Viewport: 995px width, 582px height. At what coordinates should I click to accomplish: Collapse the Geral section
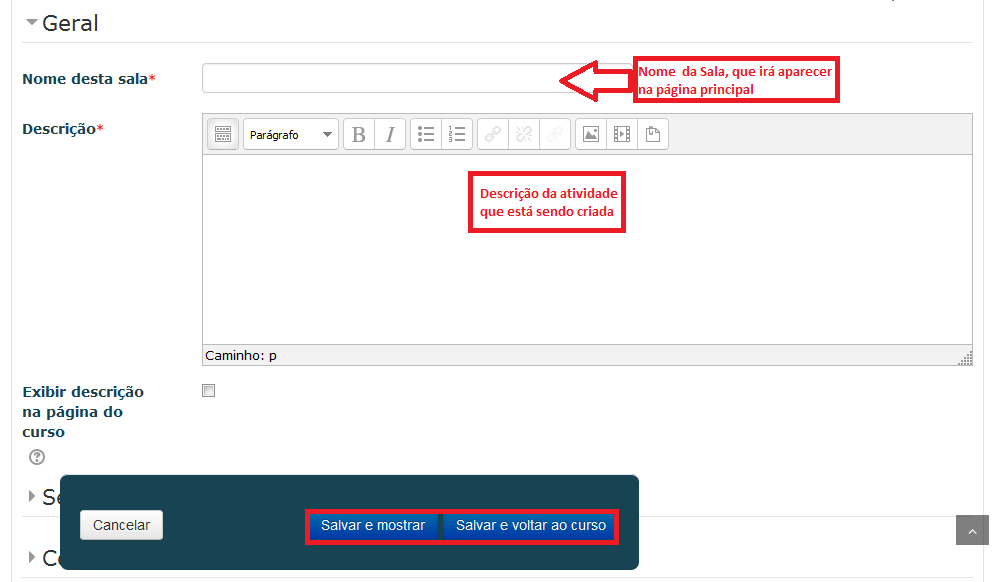pyautogui.click(x=31, y=23)
